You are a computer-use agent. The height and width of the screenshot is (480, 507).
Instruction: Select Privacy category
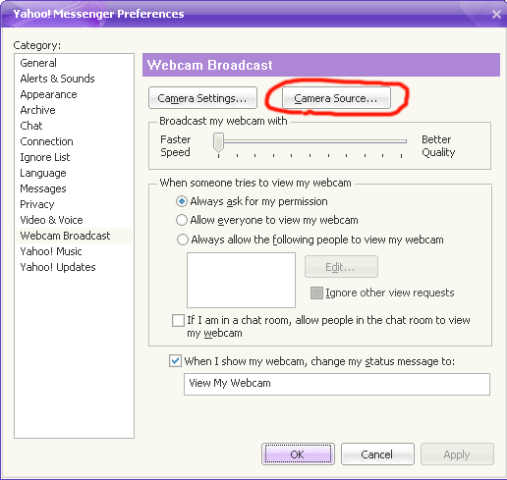pyautogui.click(x=37, y=204)
